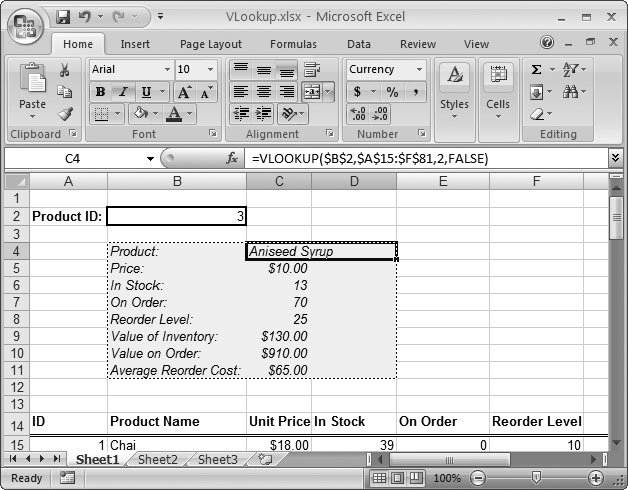Viewport: 628px width, 490px height.
Task: Toggle Bold formatting
Action: 100,92
